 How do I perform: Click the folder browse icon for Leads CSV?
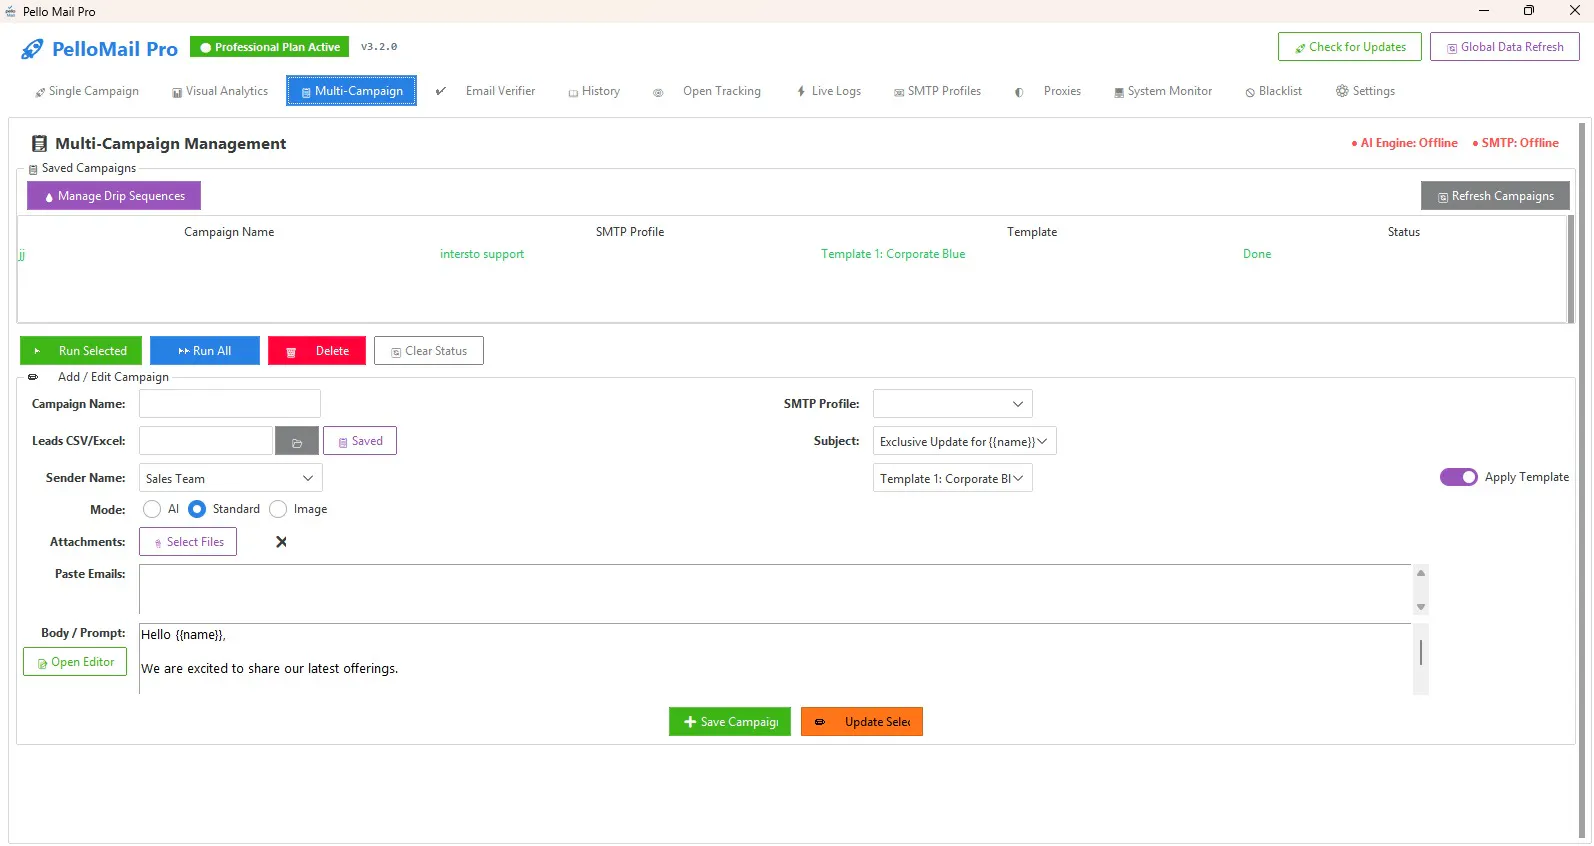coord(297,441)
